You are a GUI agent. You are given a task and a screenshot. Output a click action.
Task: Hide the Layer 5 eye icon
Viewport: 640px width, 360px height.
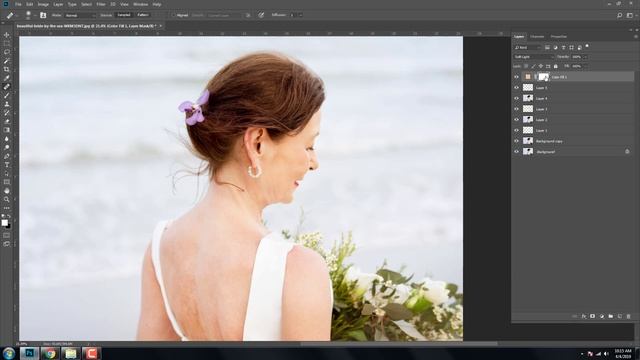click(x=516, y=87)
